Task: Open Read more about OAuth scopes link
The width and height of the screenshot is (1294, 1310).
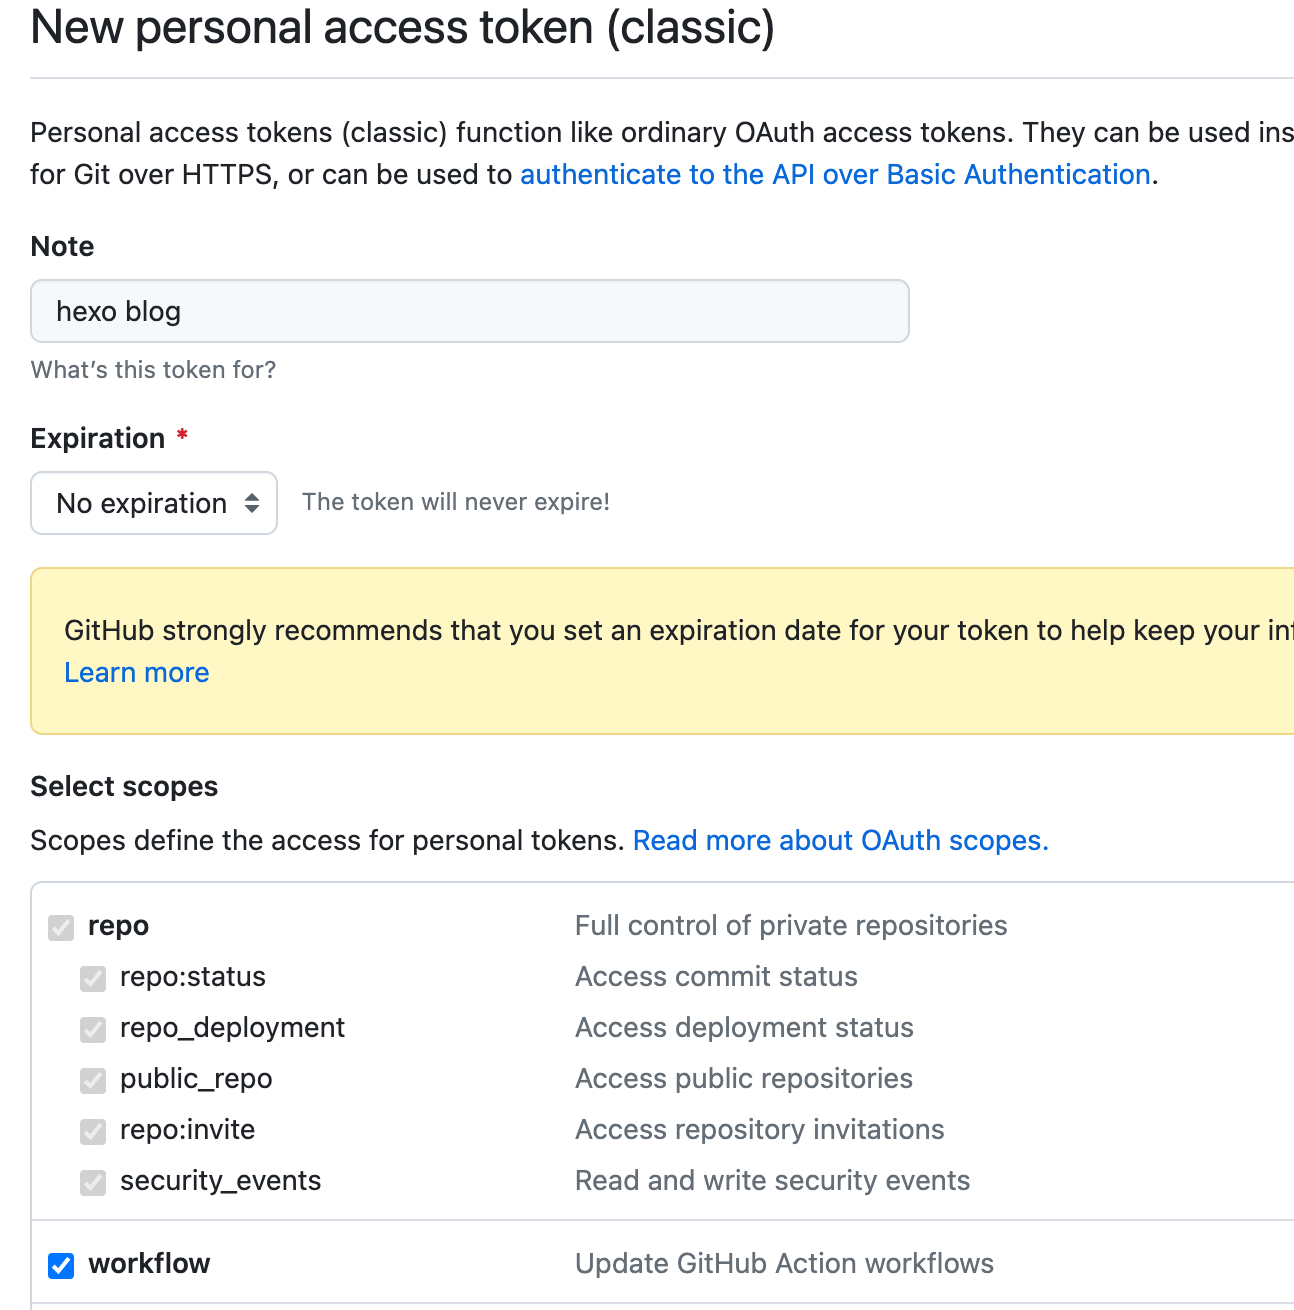Action: 841,840
